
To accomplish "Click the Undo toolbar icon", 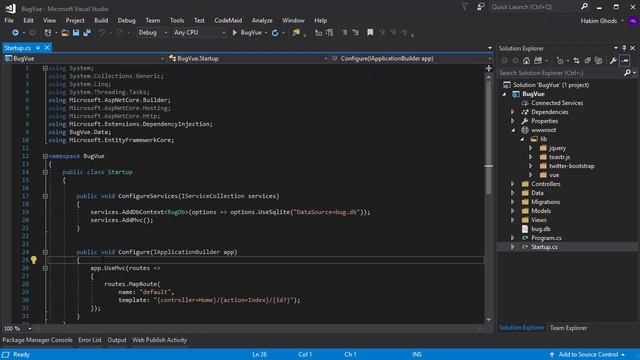I will click(102, 33).
